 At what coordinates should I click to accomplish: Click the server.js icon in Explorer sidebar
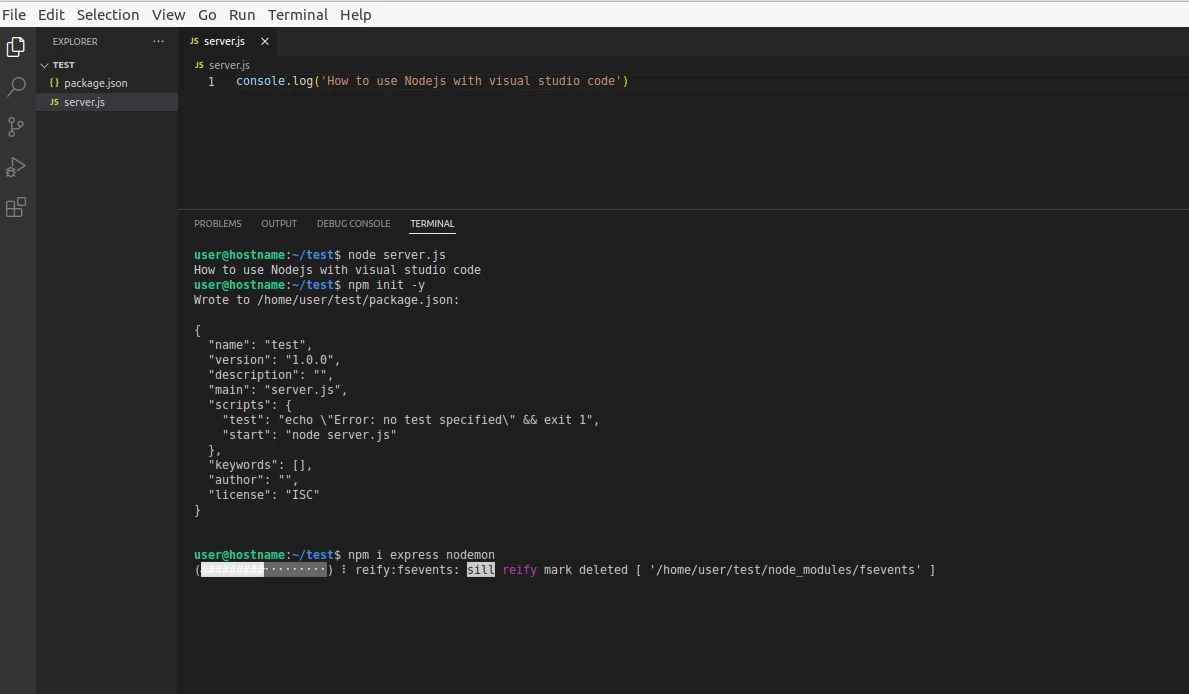(53, 101)
